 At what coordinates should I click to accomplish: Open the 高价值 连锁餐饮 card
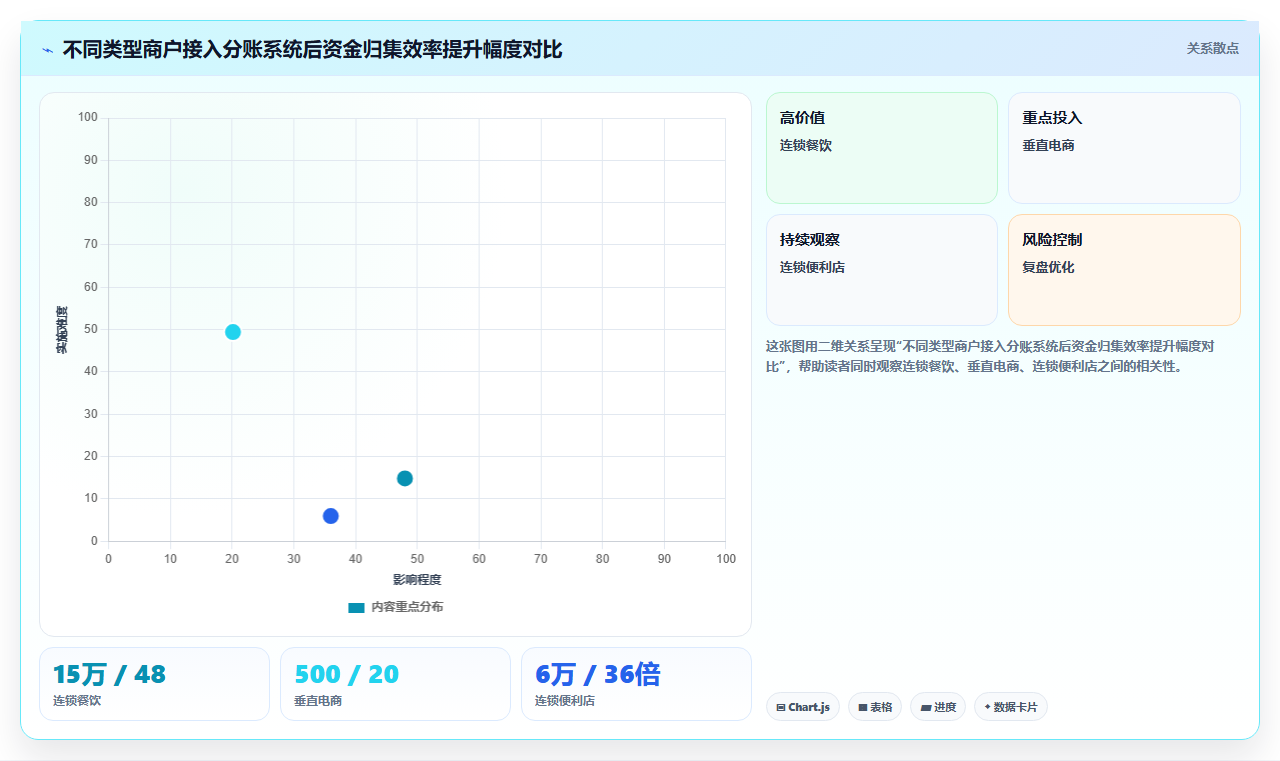881,148
